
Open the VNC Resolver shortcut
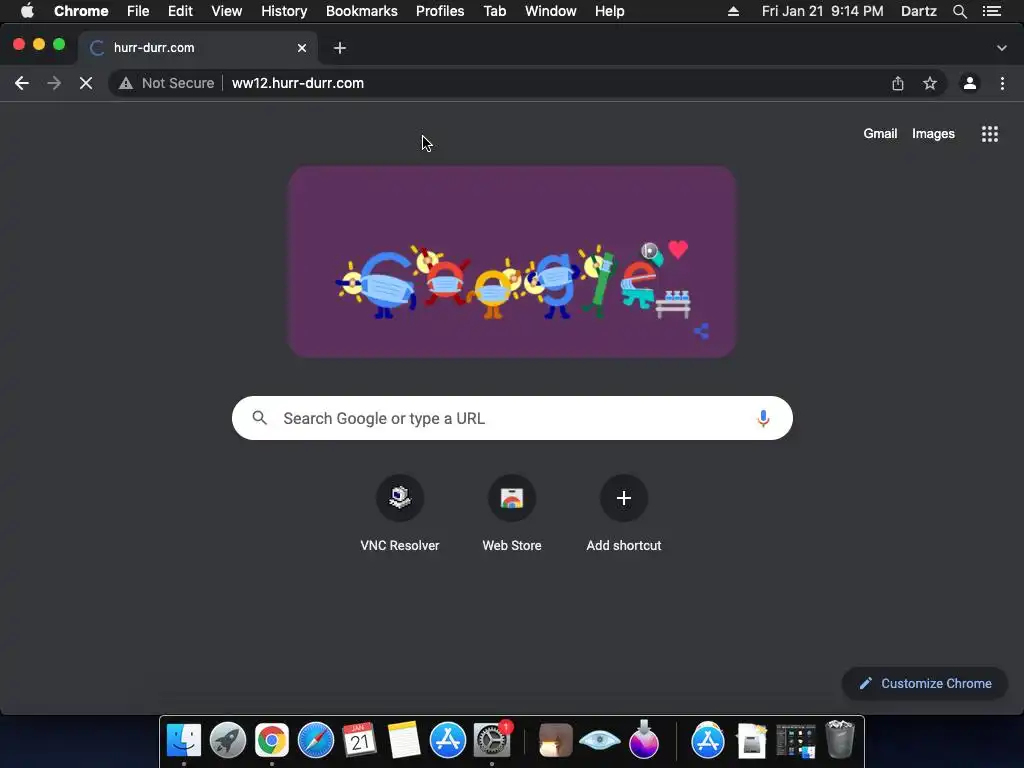click(400, 515)
